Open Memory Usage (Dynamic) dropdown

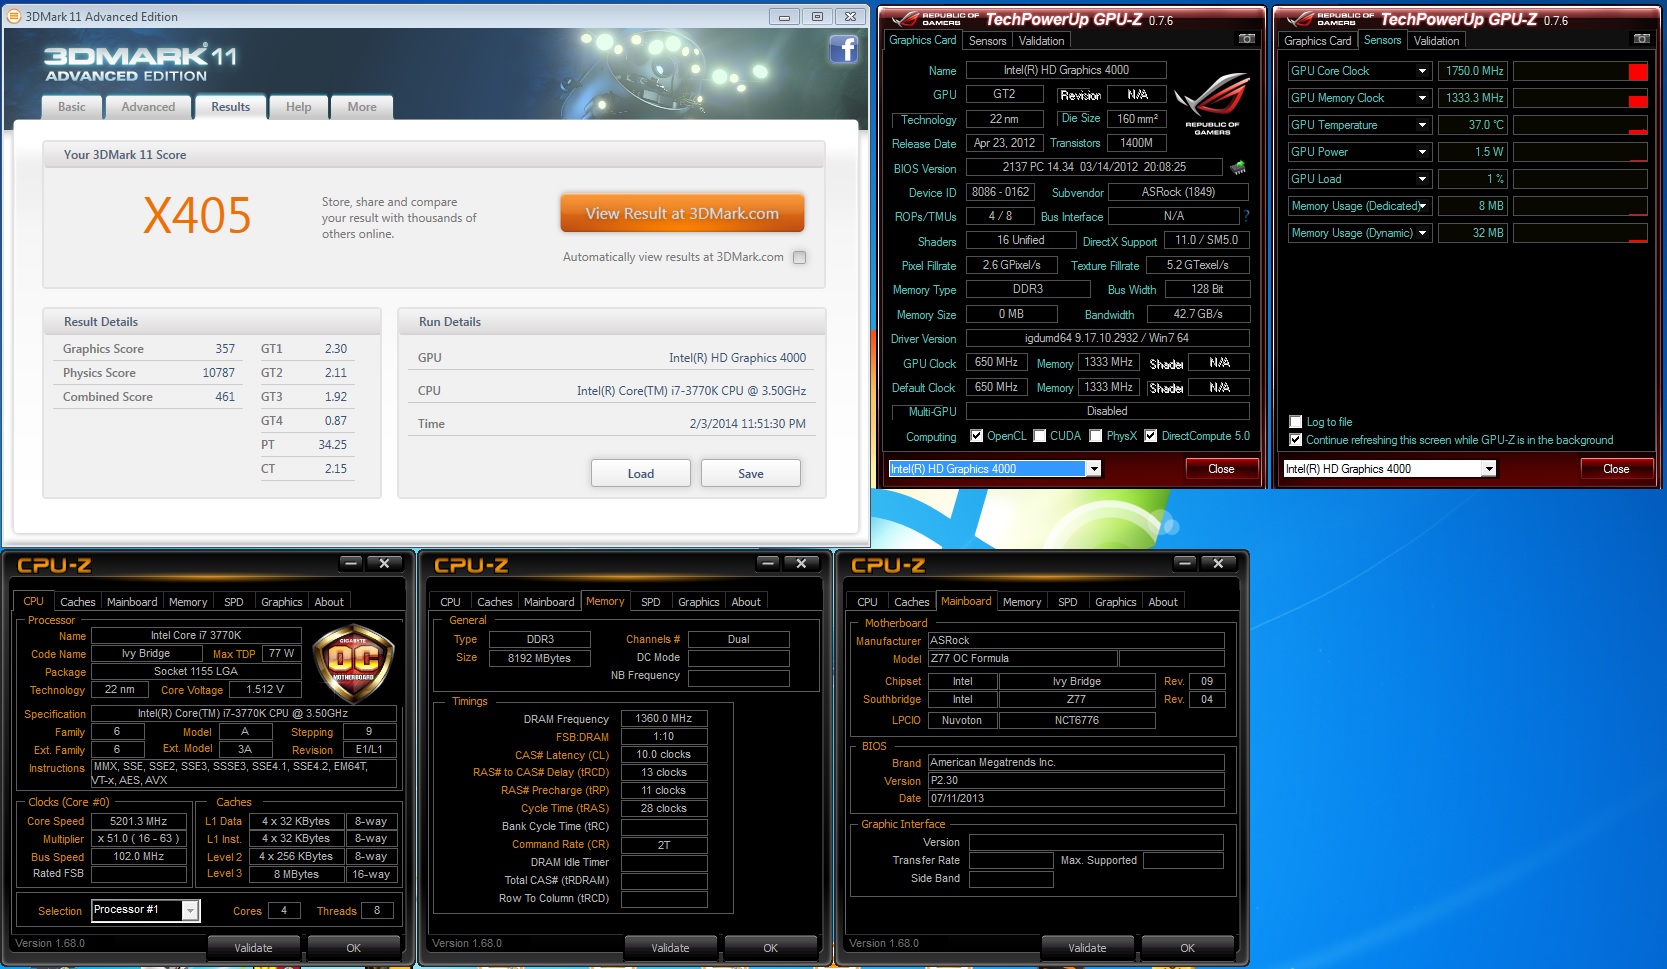pos(1422,233)
